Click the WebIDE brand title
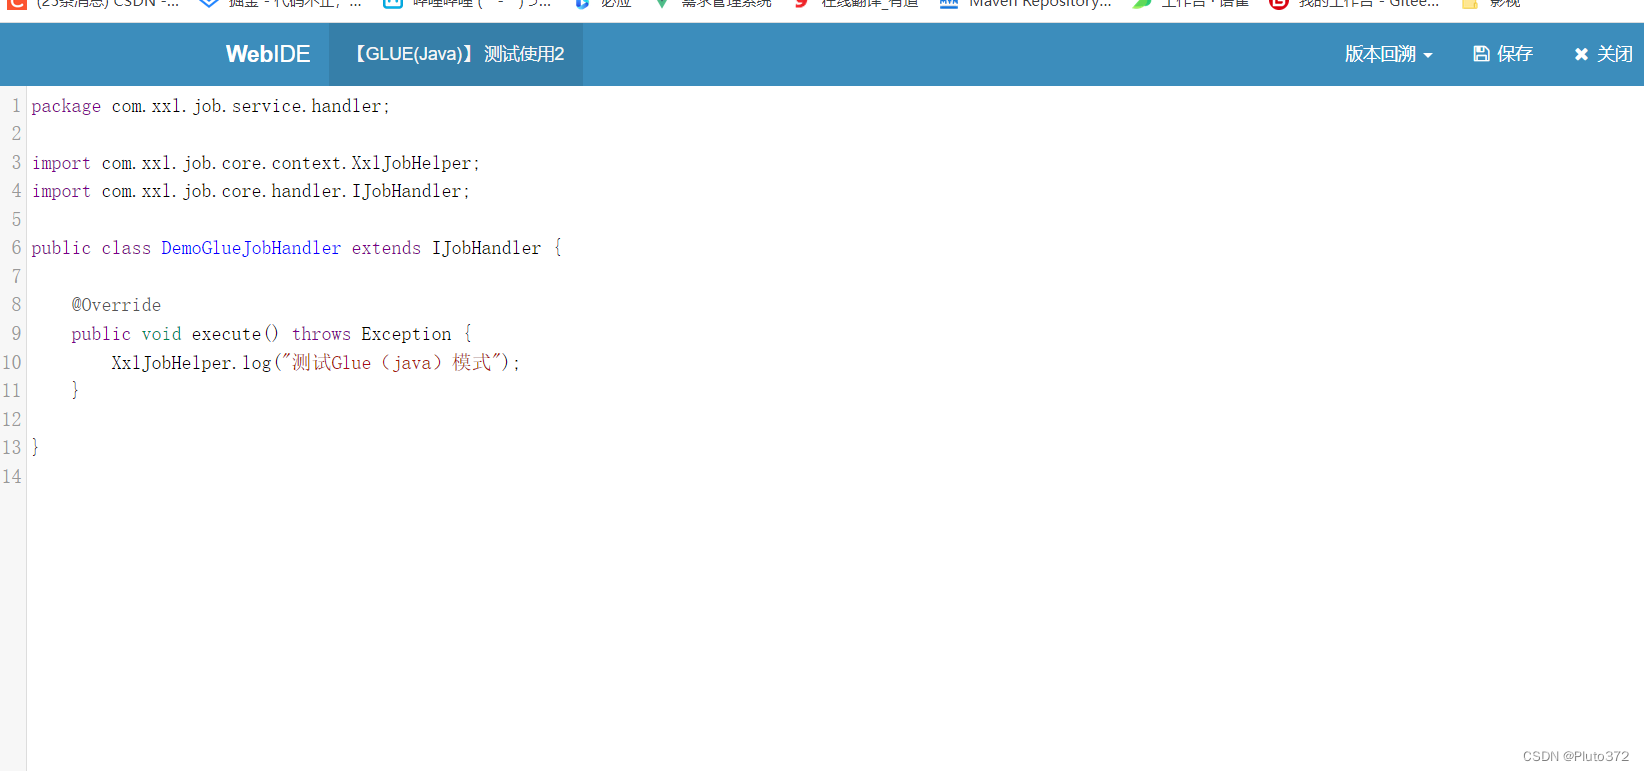 [267, 54]
